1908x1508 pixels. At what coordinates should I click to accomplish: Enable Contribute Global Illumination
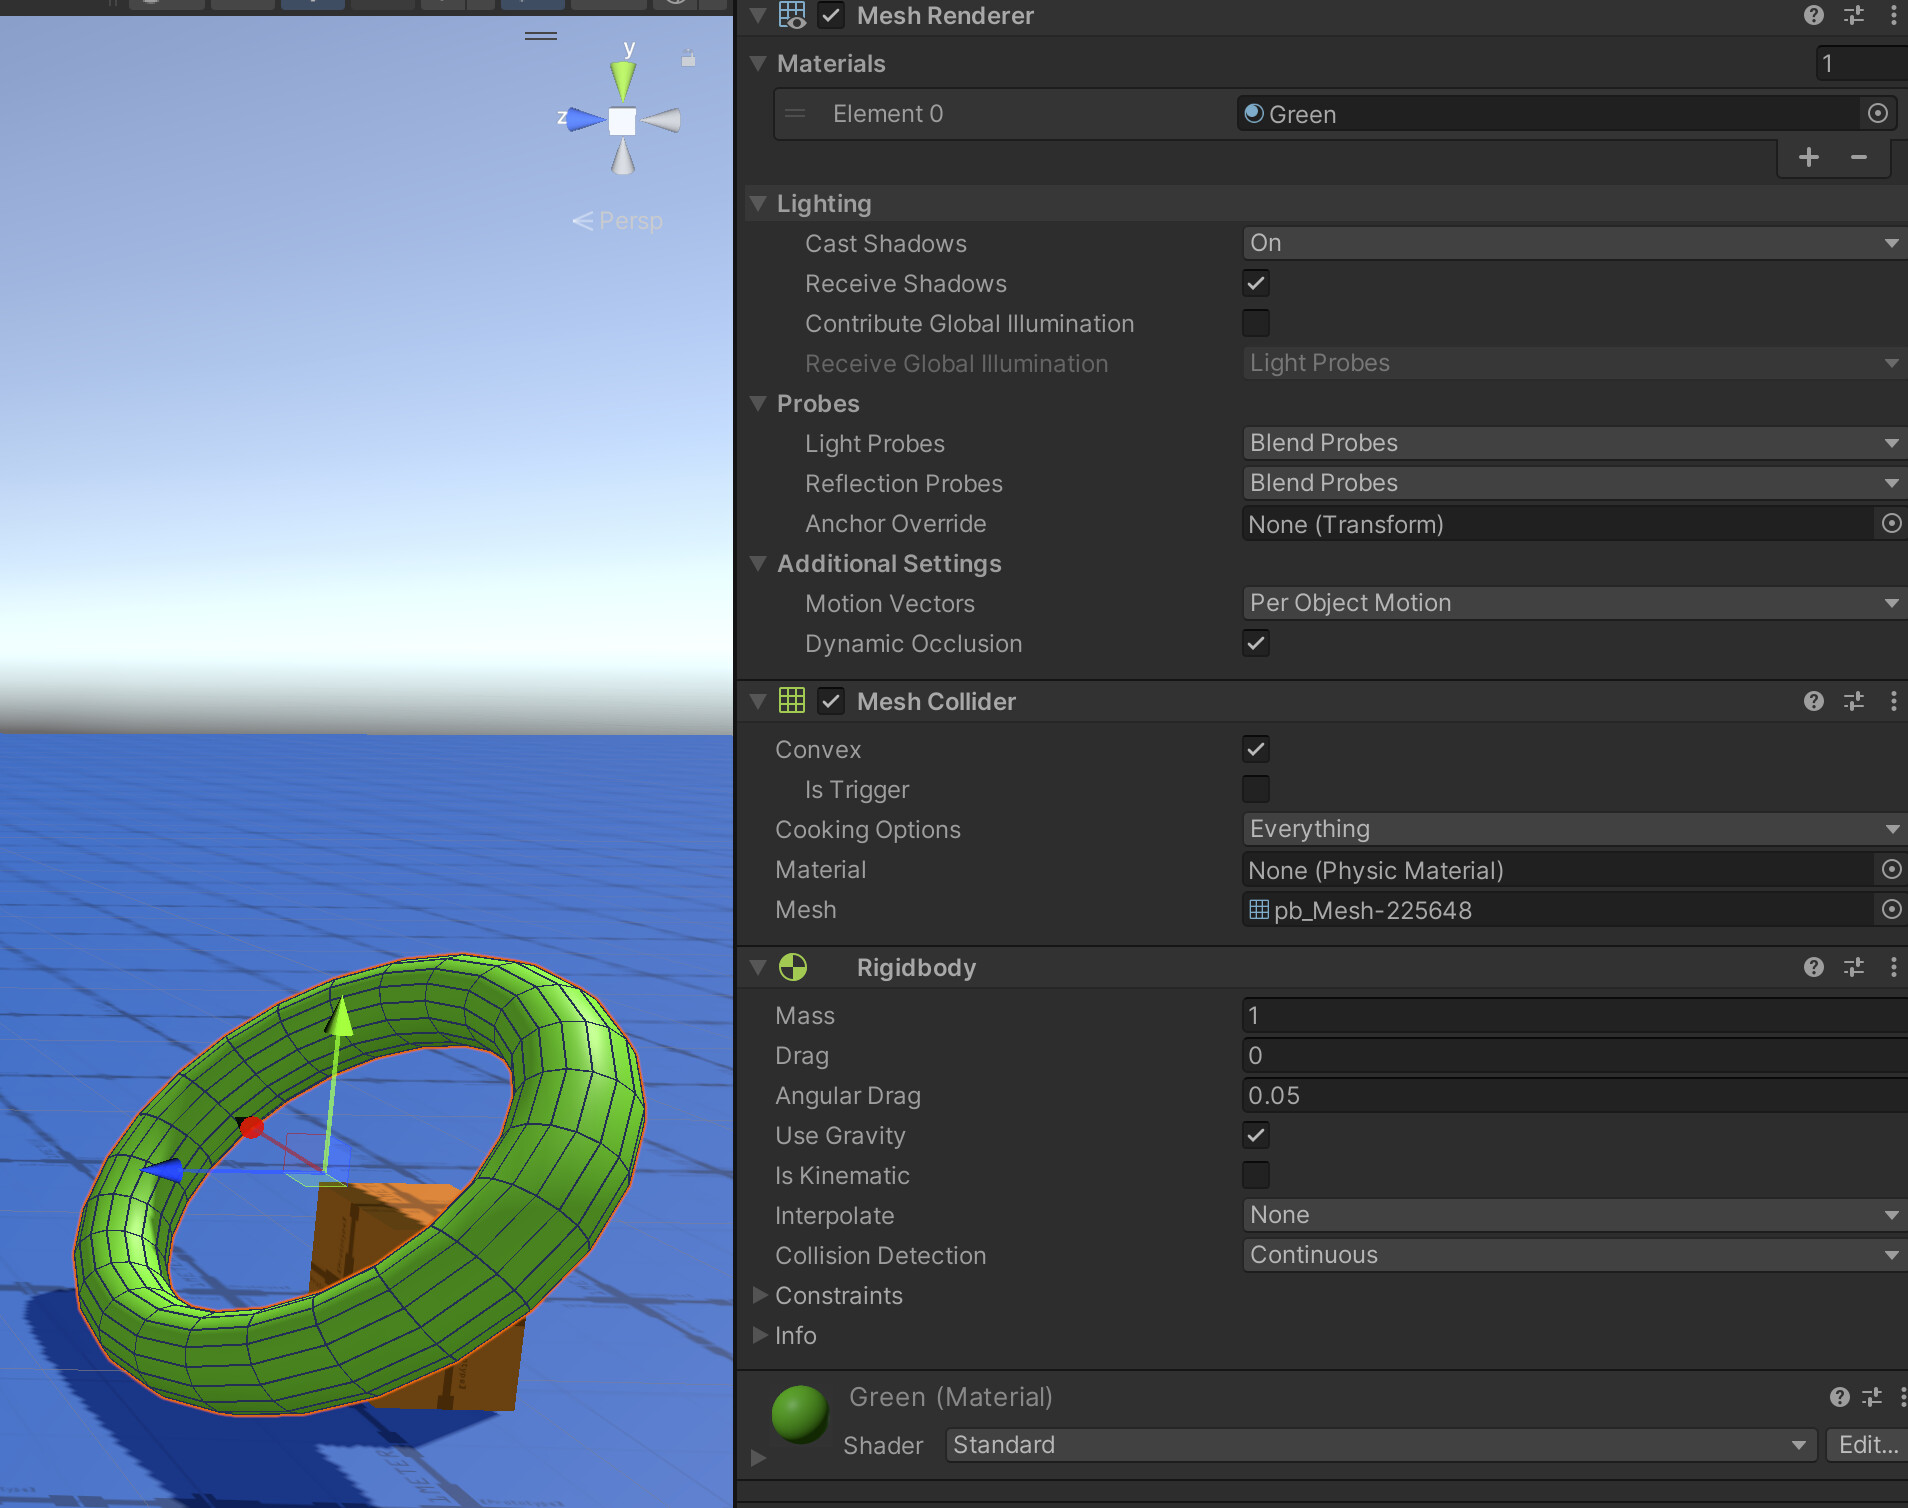tap(1256, 323)
